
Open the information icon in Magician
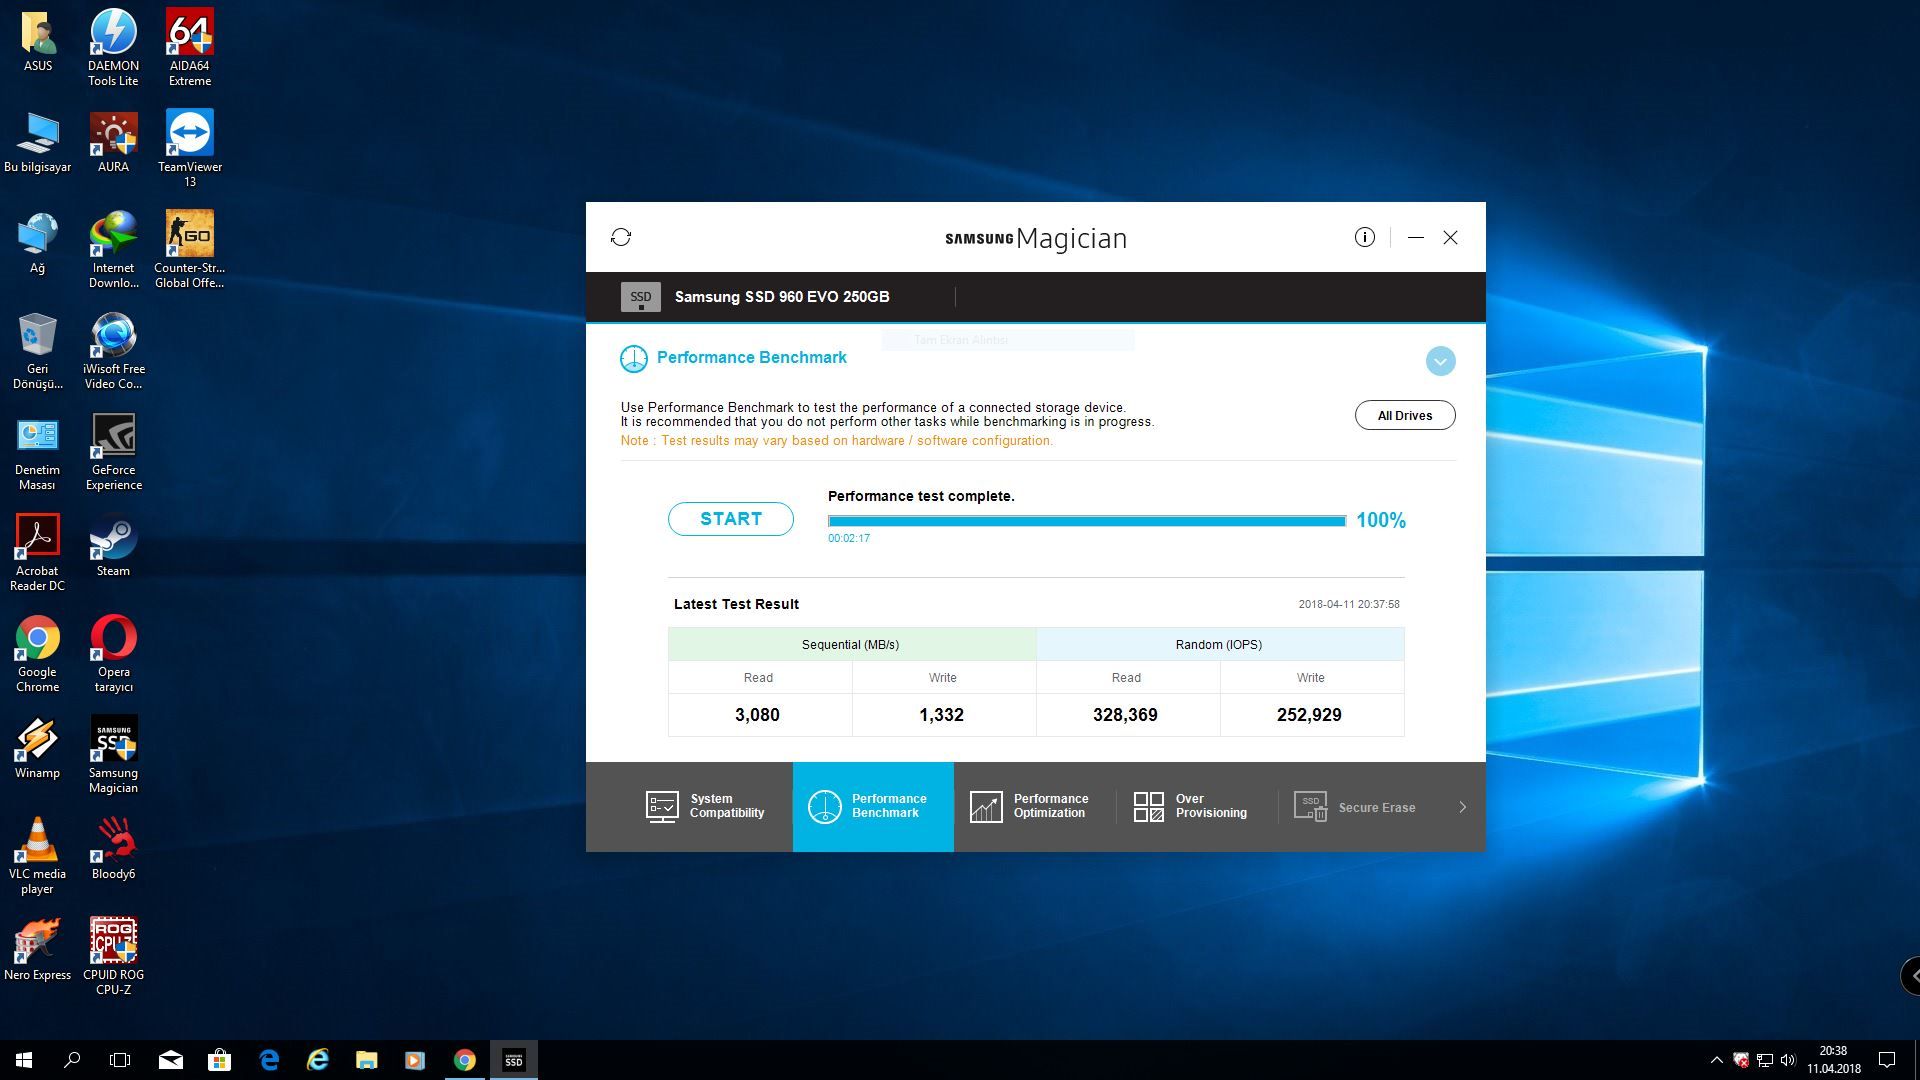(1364, 237)
